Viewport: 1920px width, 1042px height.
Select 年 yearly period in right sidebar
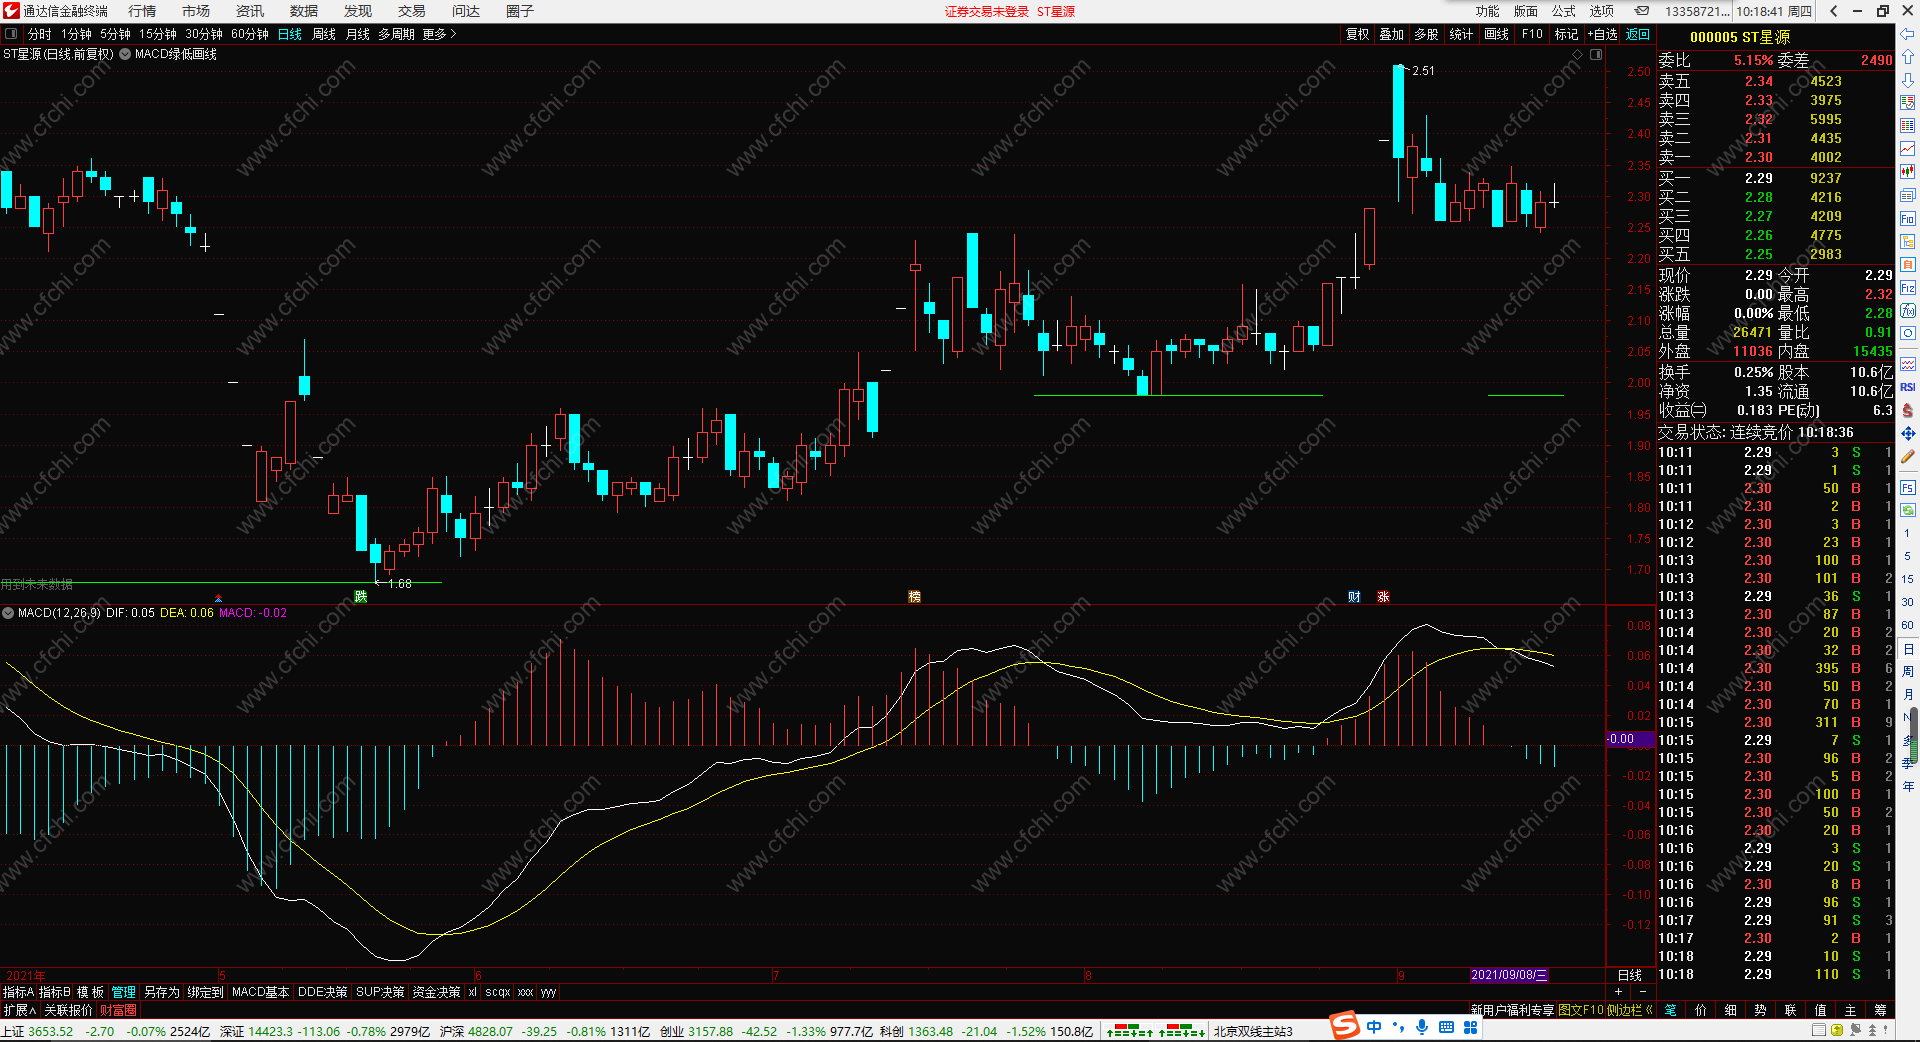tap(1907, 786)
